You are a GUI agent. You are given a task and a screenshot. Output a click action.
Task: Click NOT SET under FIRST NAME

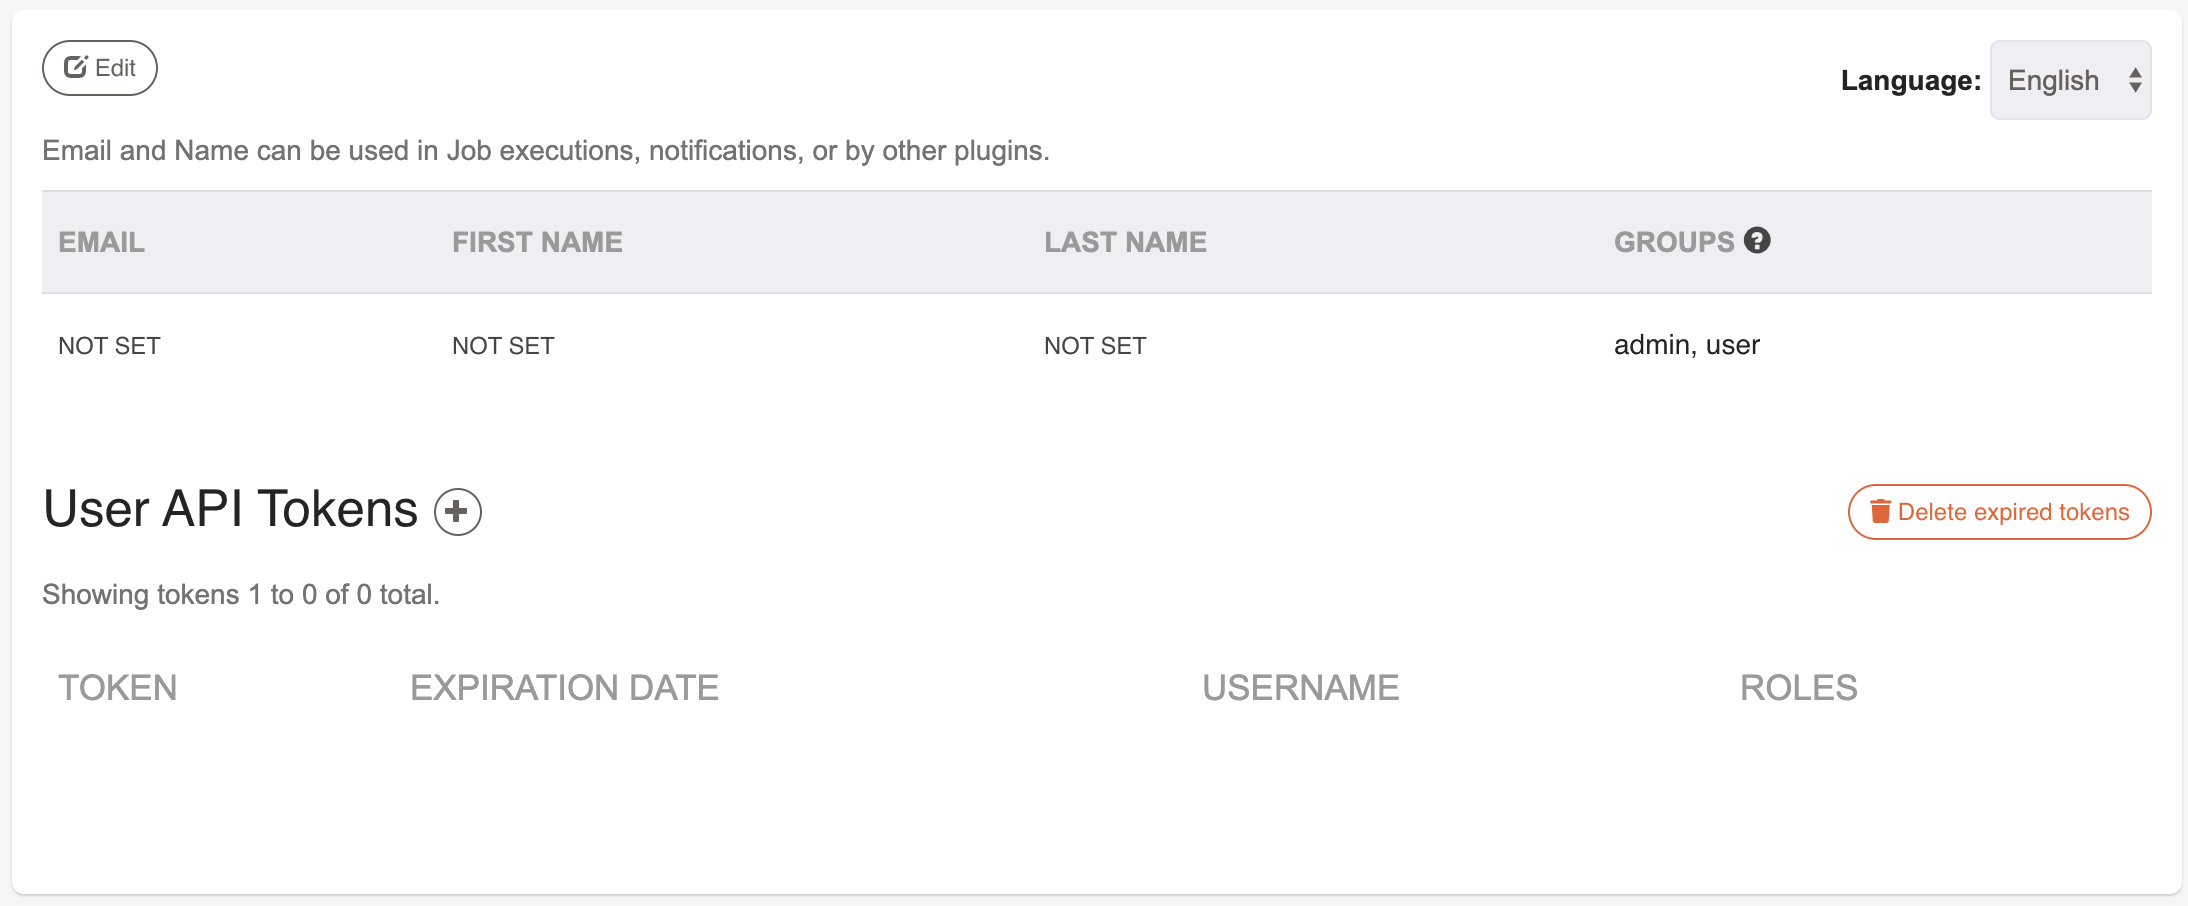tap(503, 344)
